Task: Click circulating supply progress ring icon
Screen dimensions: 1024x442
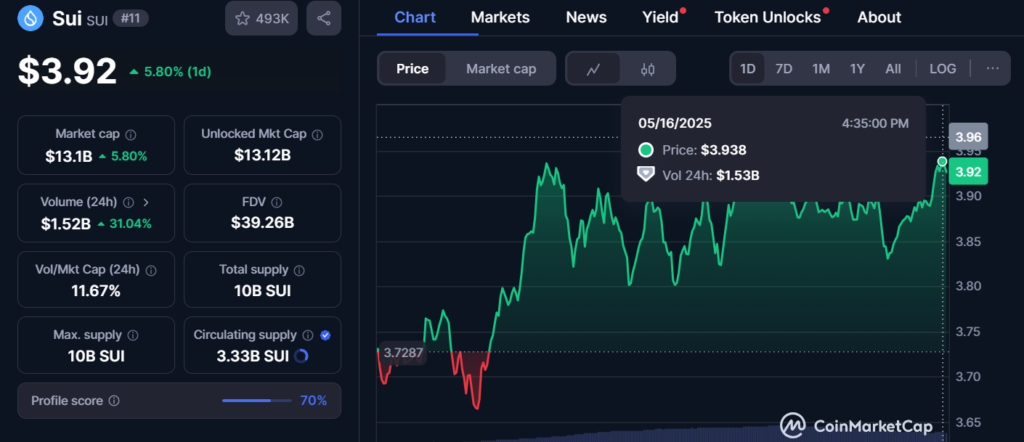Action: pos(302,356)
